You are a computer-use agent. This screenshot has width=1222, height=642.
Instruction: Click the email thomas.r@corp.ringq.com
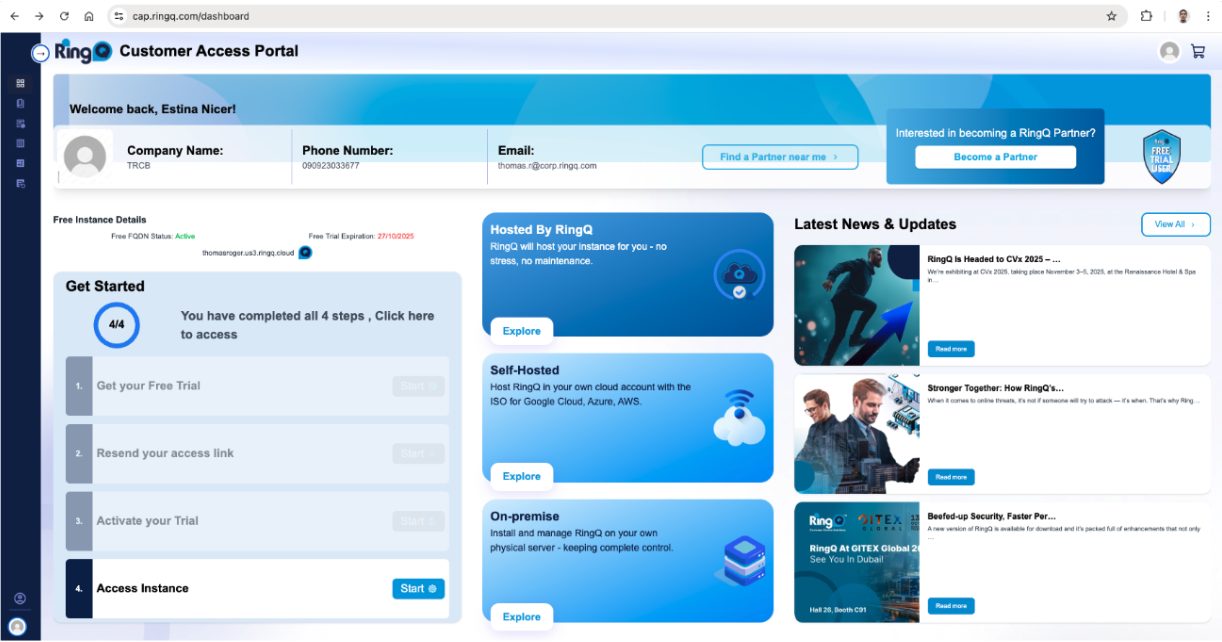tap(547, 166)
